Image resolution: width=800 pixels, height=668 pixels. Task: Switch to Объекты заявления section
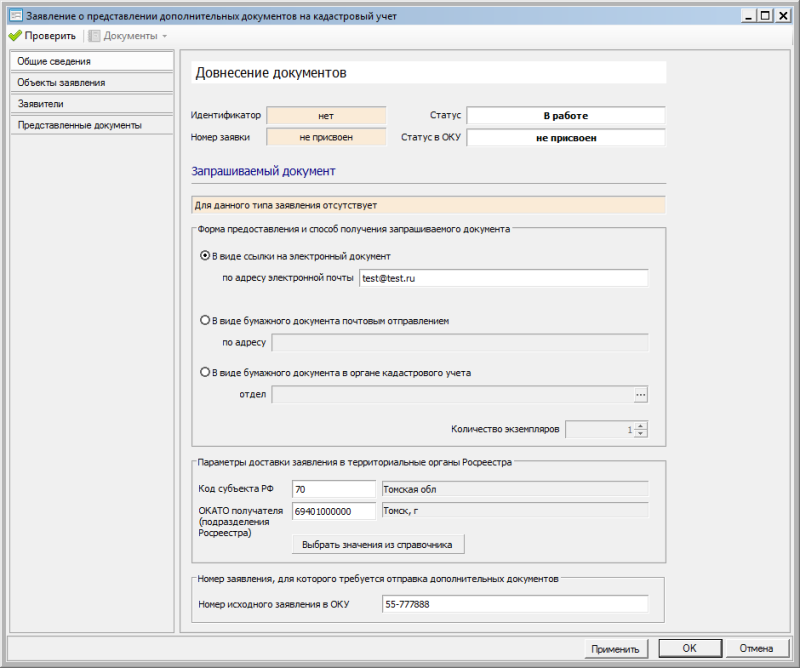point(92,82)
